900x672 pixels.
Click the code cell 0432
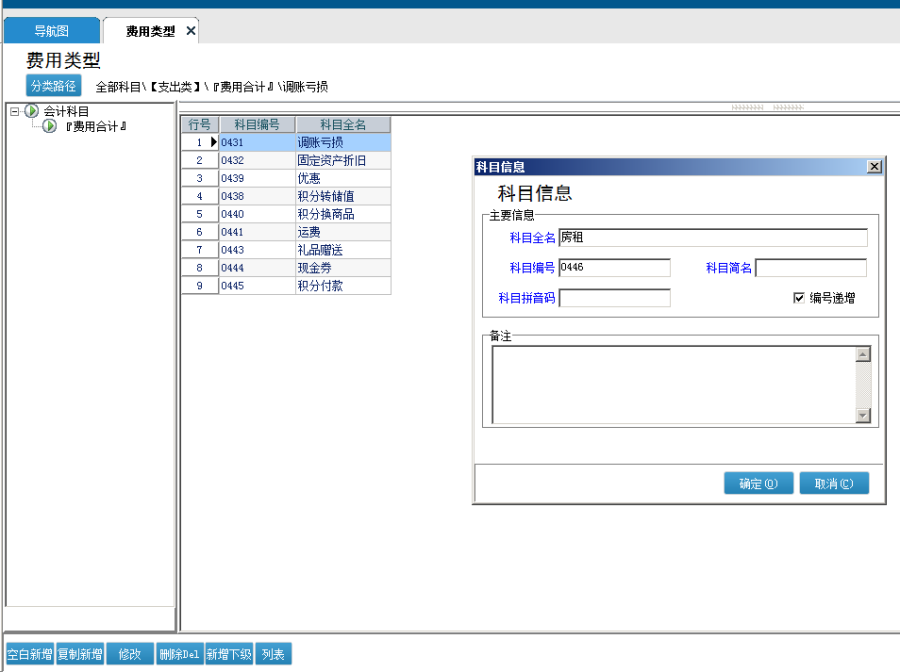pyautogui.click(x=257, y=160)
